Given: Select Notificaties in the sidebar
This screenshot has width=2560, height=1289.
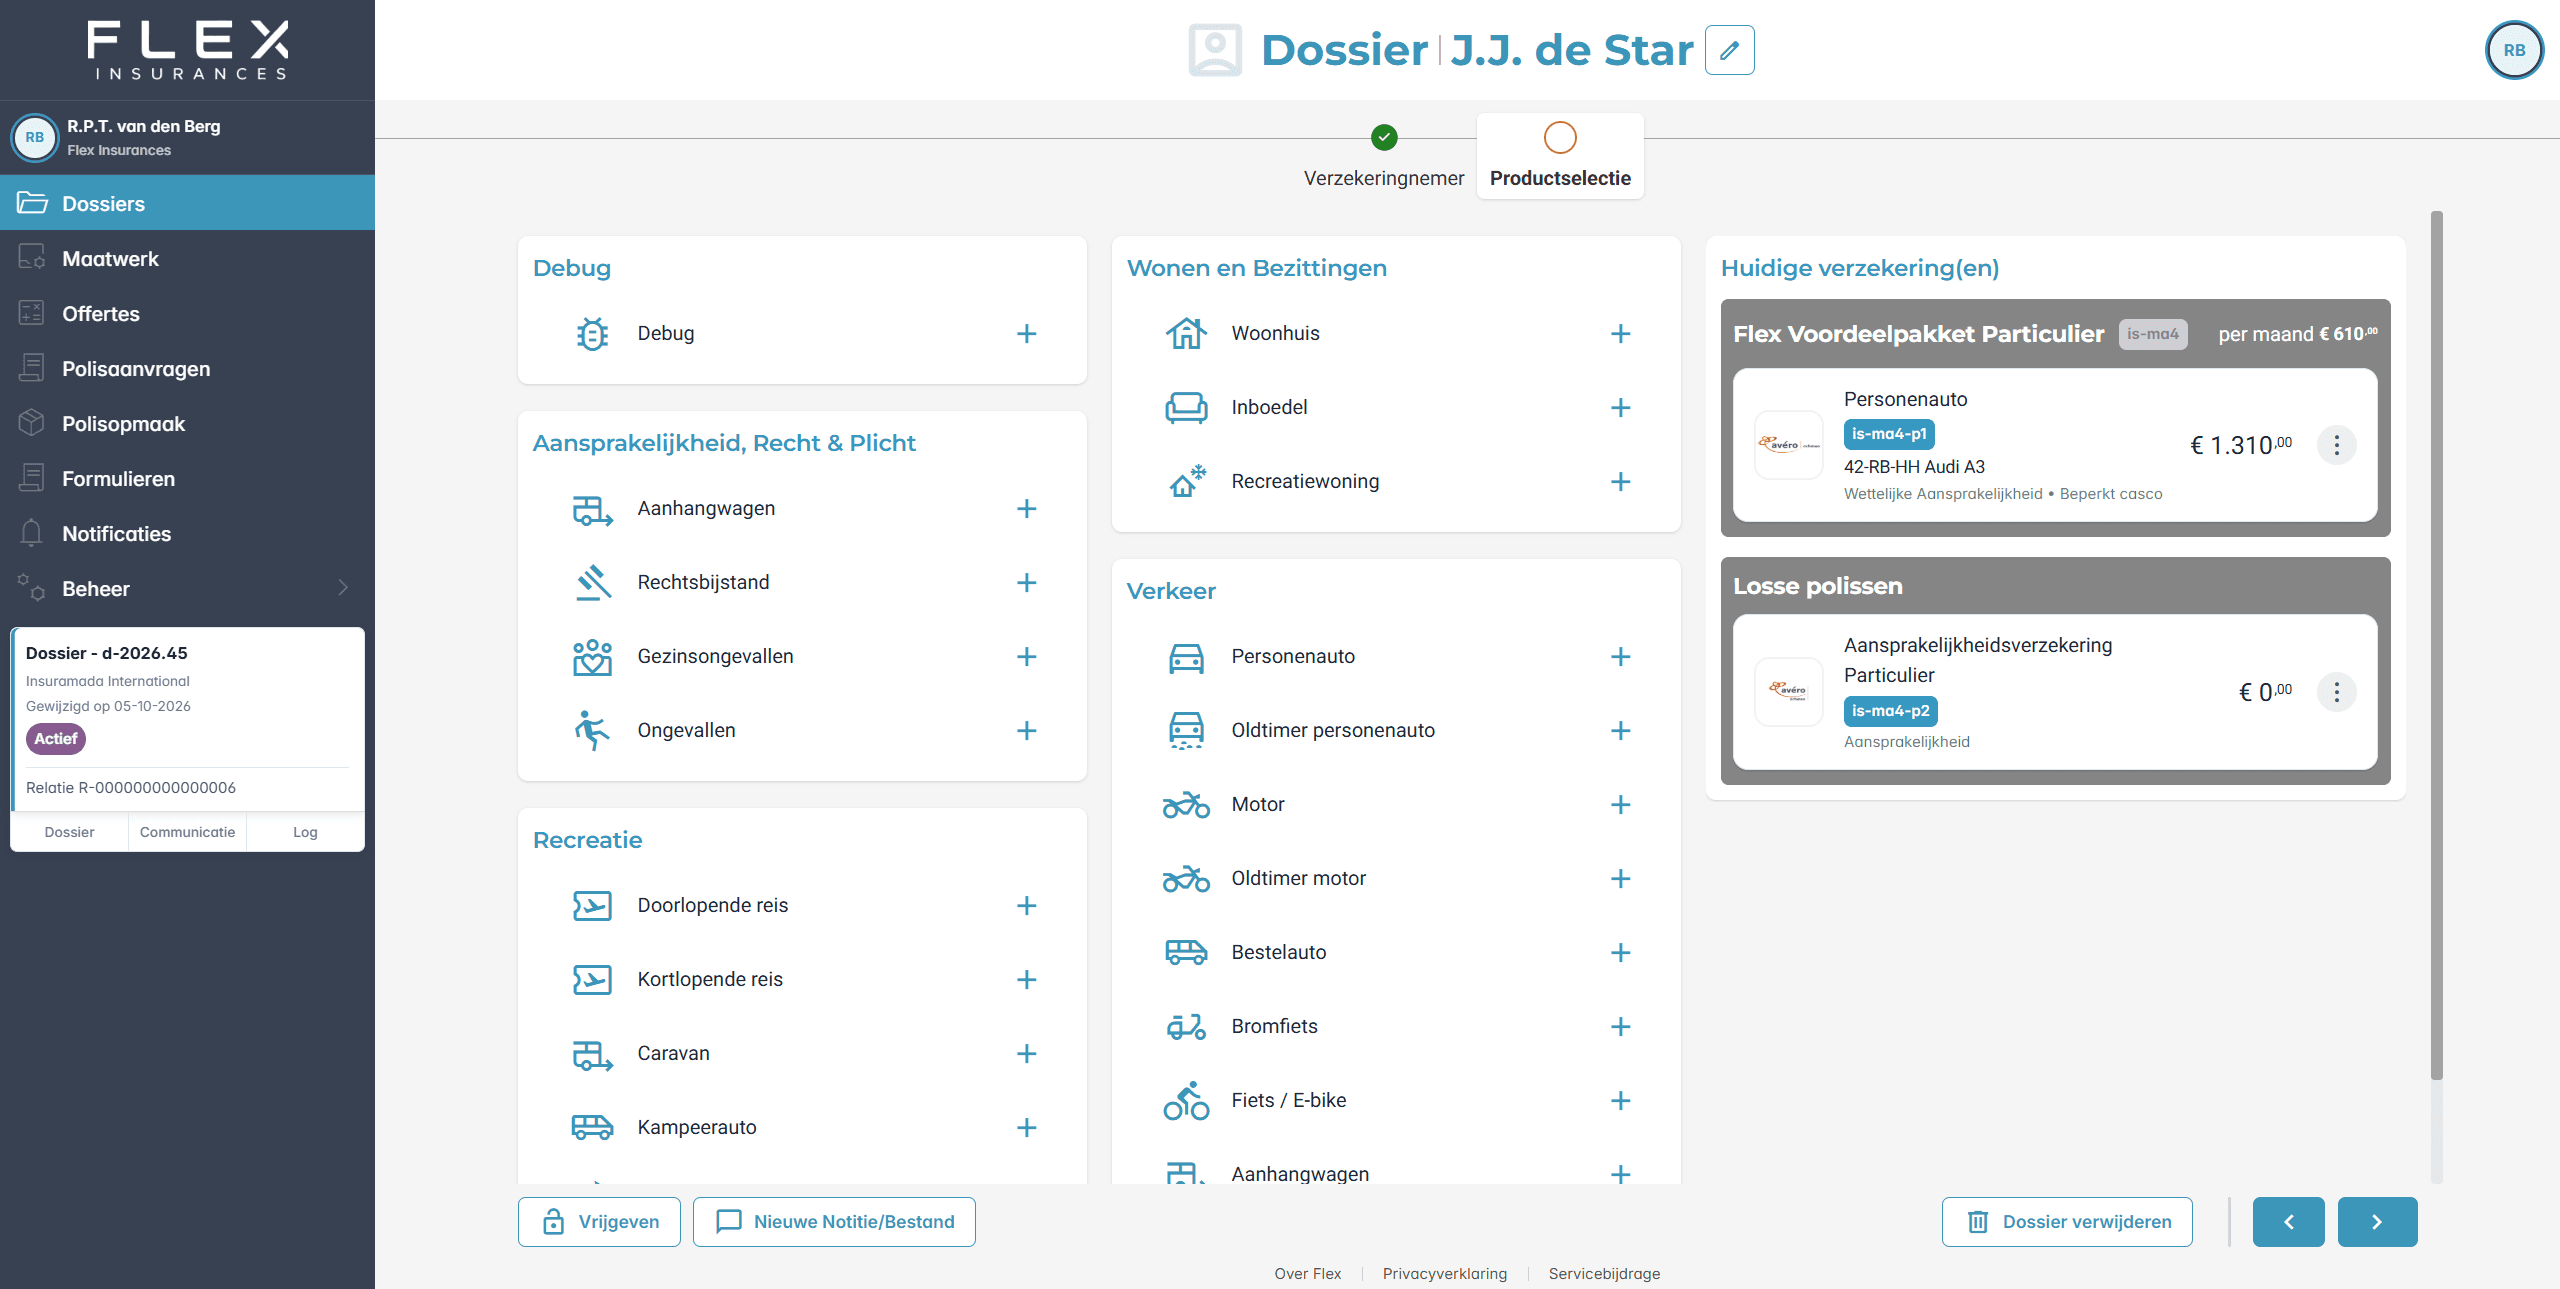Looking at the screenshot, I should point(187,533).
